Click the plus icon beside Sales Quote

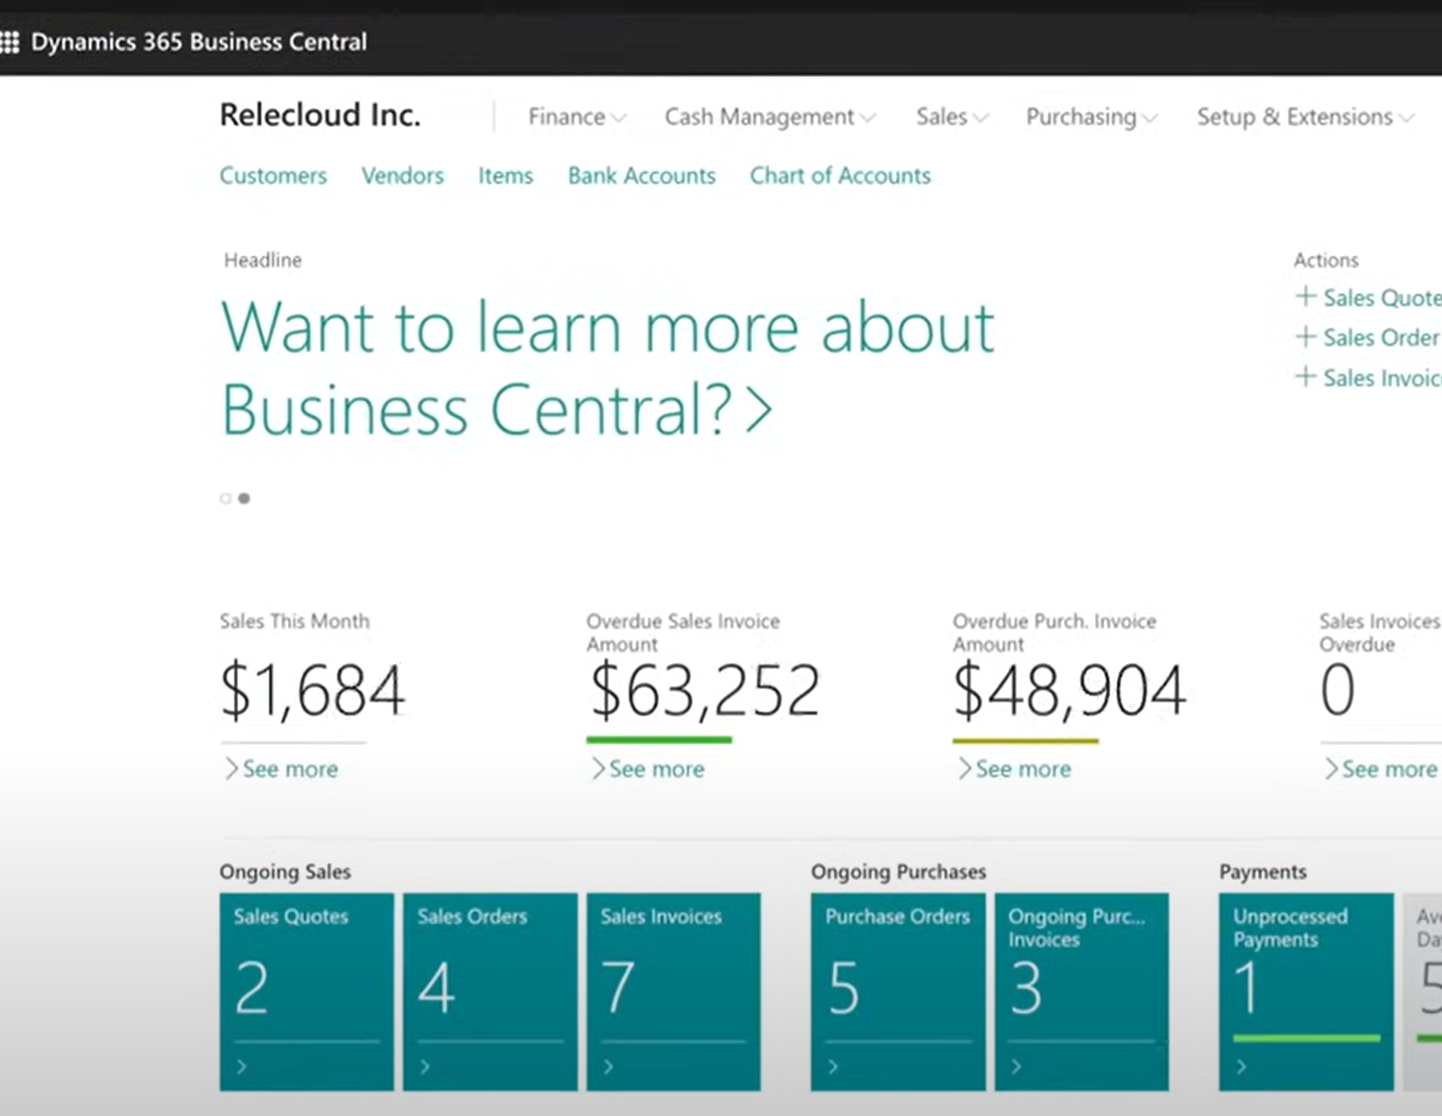[x=1304, y=297]
